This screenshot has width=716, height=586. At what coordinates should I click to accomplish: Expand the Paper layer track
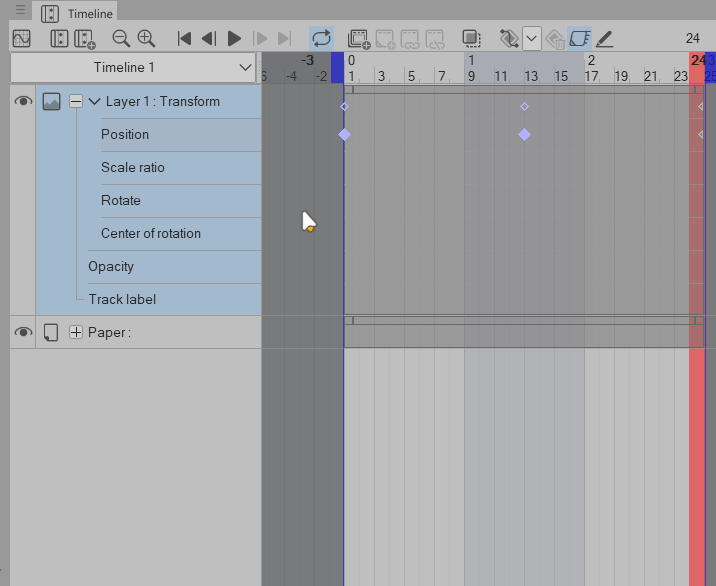[x=75, y=332]
